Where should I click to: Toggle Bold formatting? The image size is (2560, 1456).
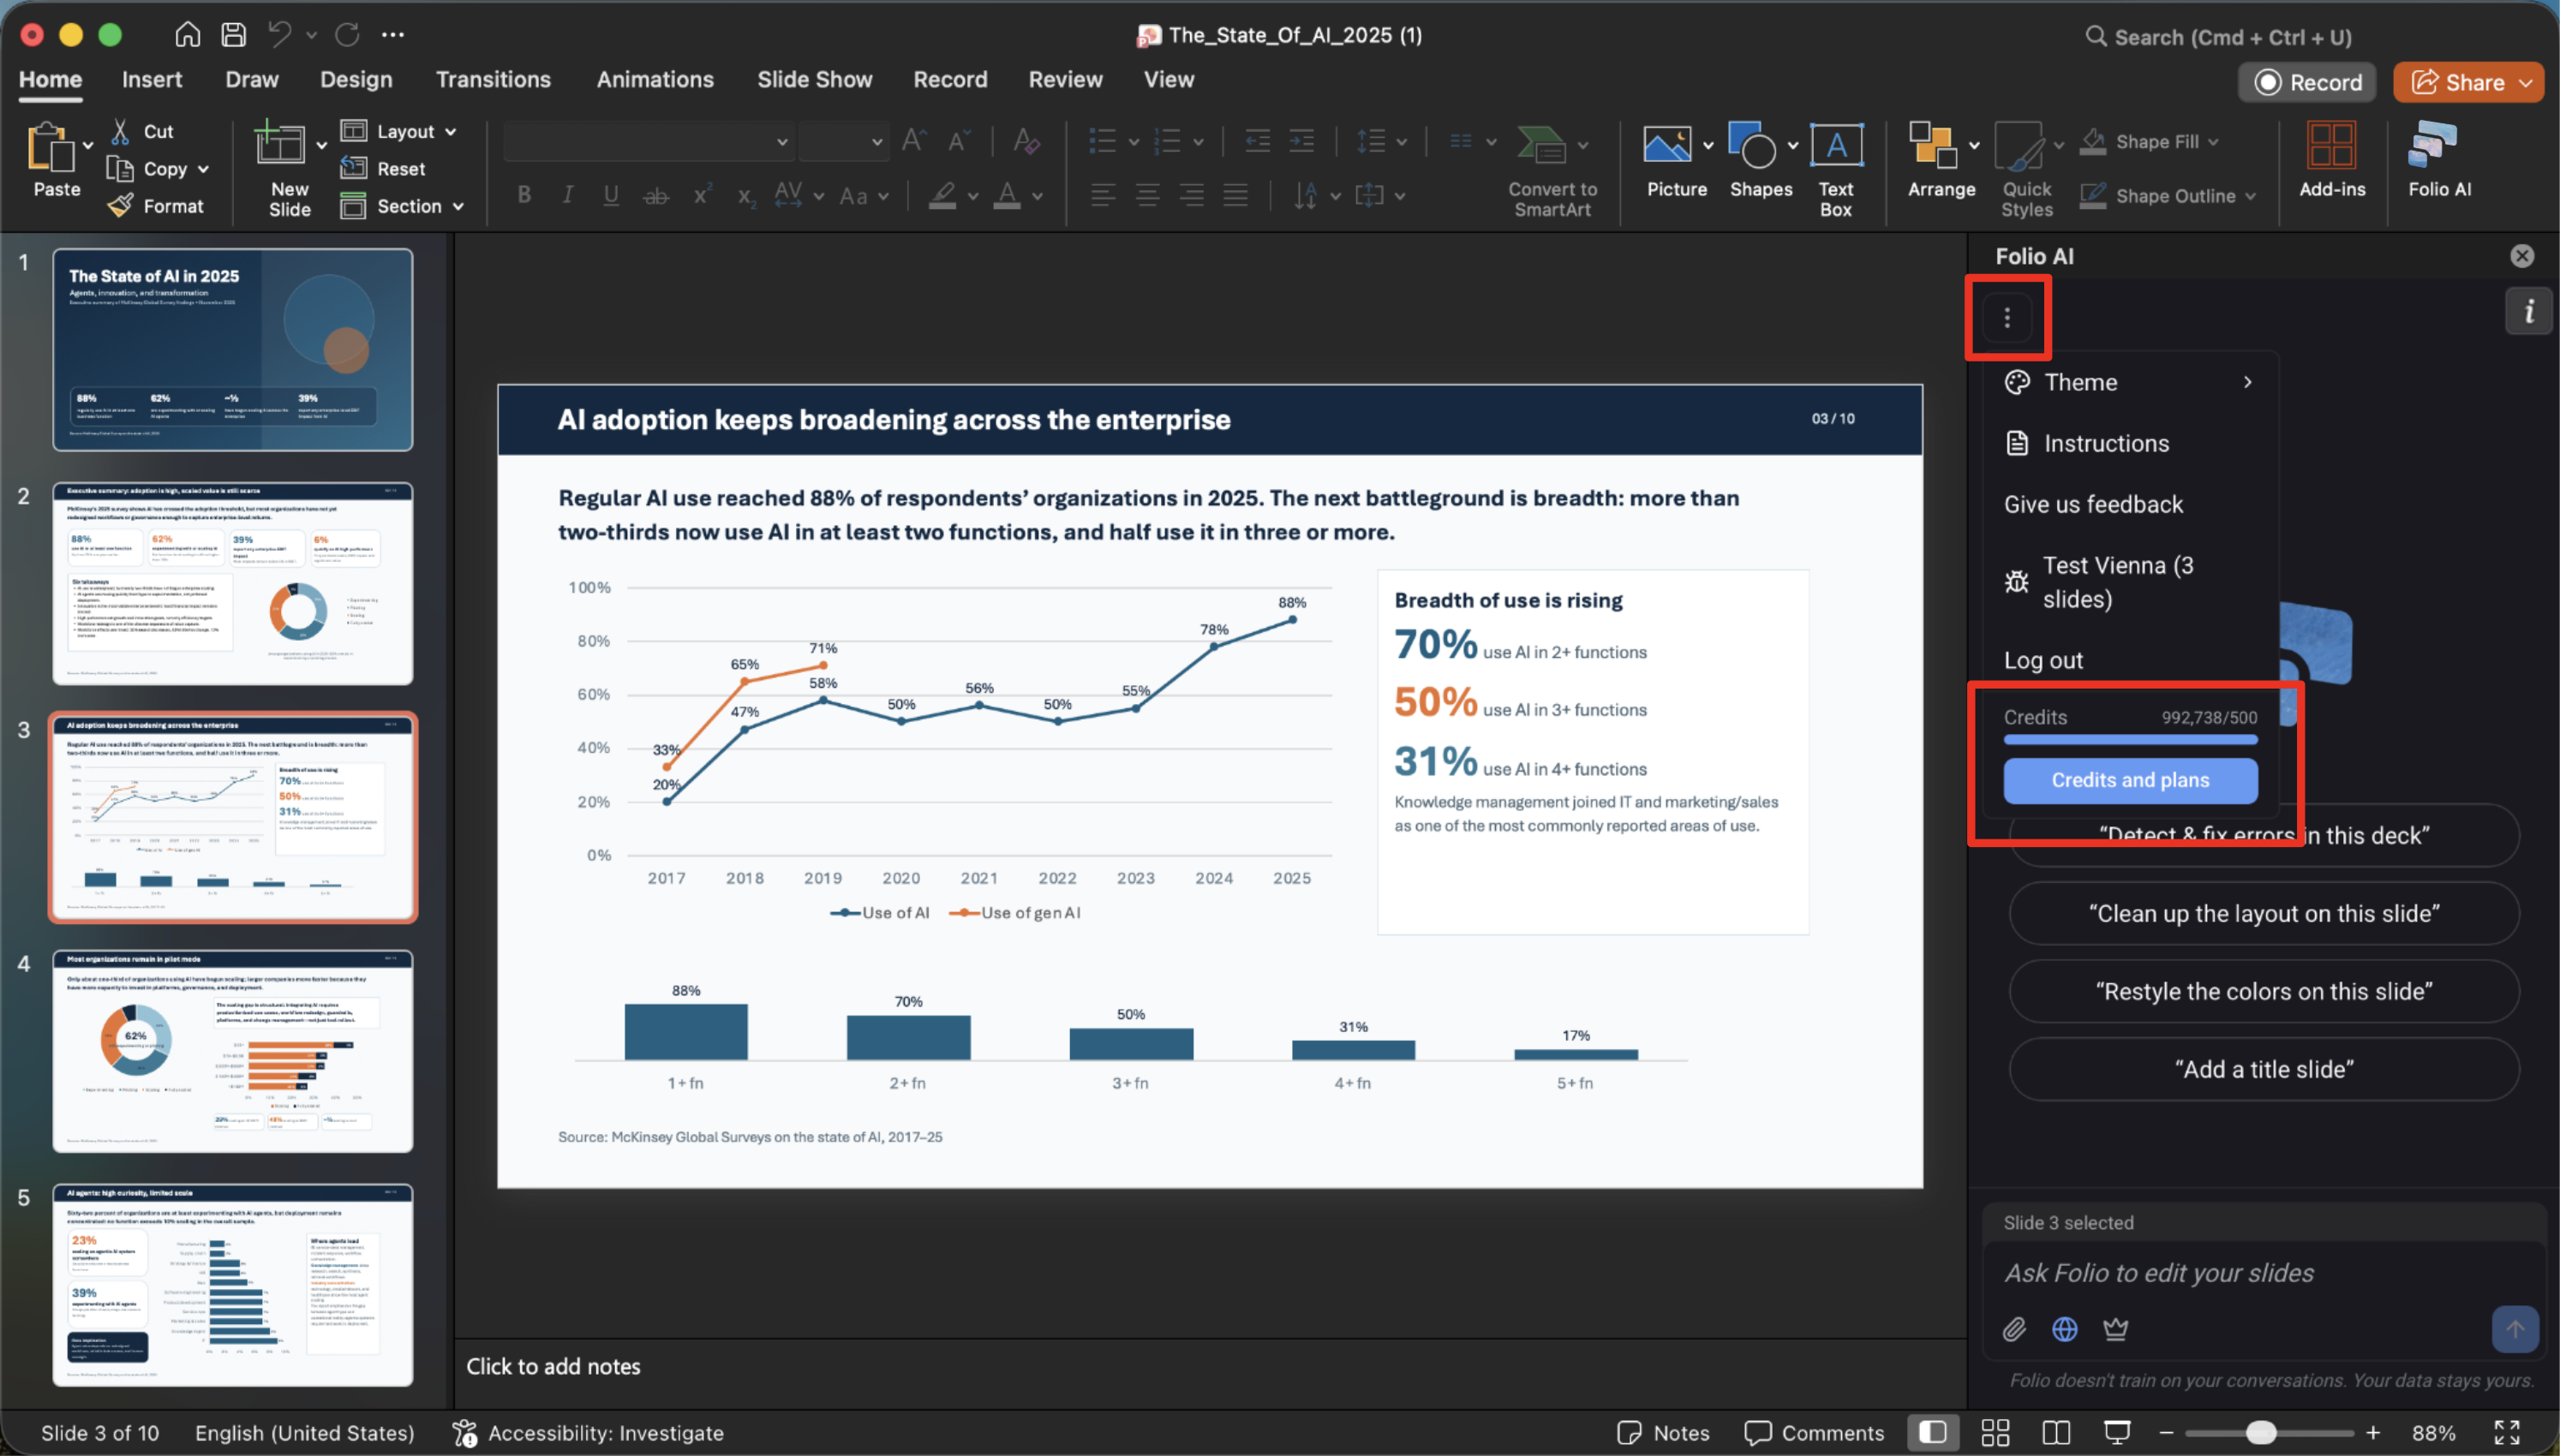(524, 195)
